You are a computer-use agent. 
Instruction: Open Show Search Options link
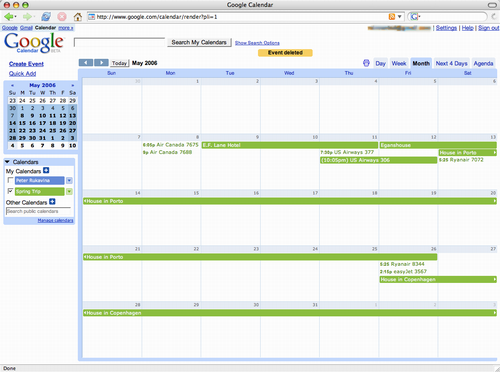[x=257, y=43]
